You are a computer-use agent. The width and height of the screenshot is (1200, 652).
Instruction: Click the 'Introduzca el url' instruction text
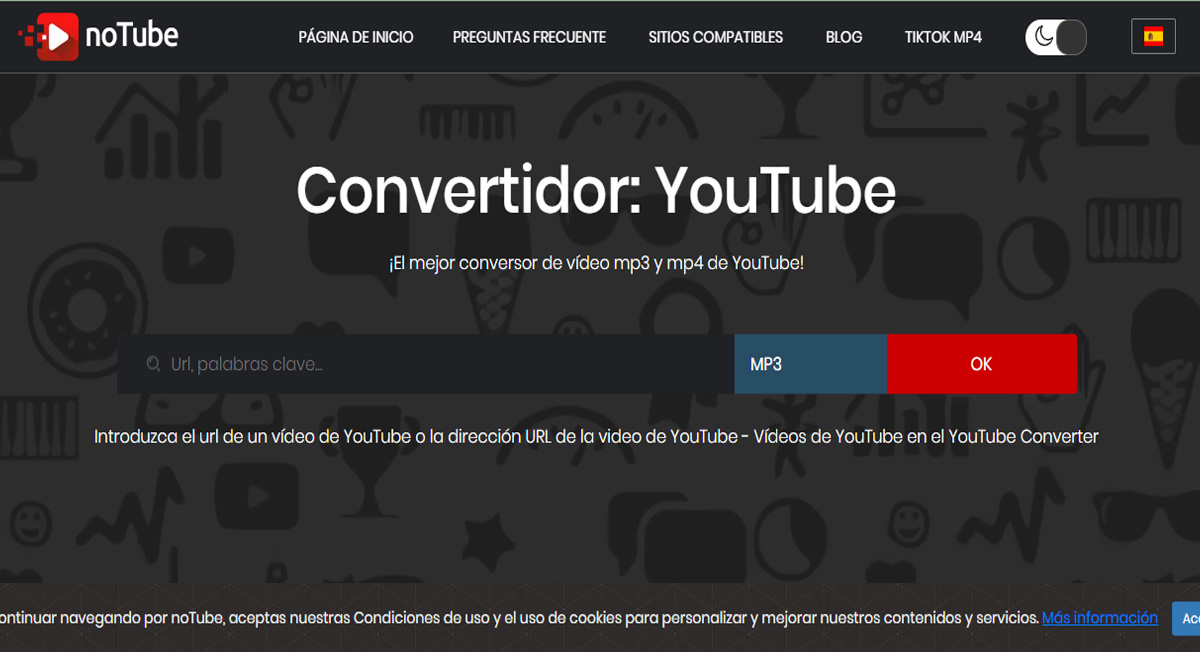596,436
